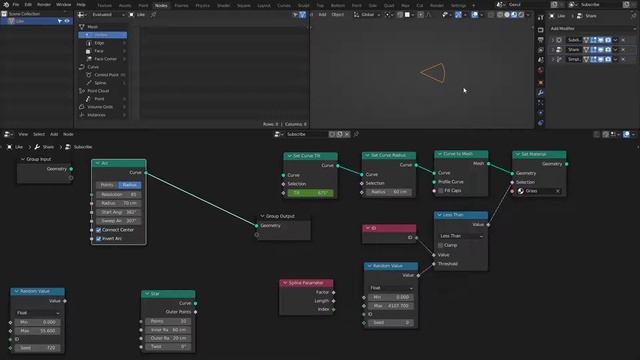
Task: Open the Object properties orange square tab
Action: click(540, 82)
